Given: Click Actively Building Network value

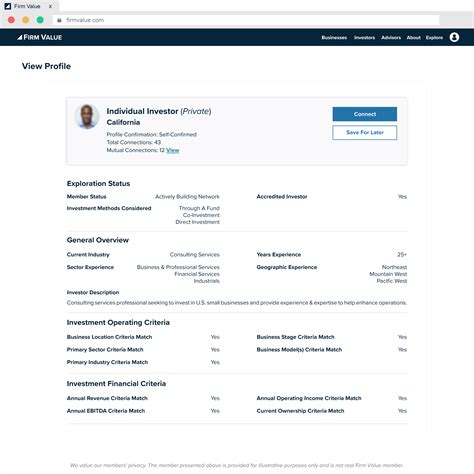Looking at the screenshot, I should pyautogui.click(x=187, y=197).
